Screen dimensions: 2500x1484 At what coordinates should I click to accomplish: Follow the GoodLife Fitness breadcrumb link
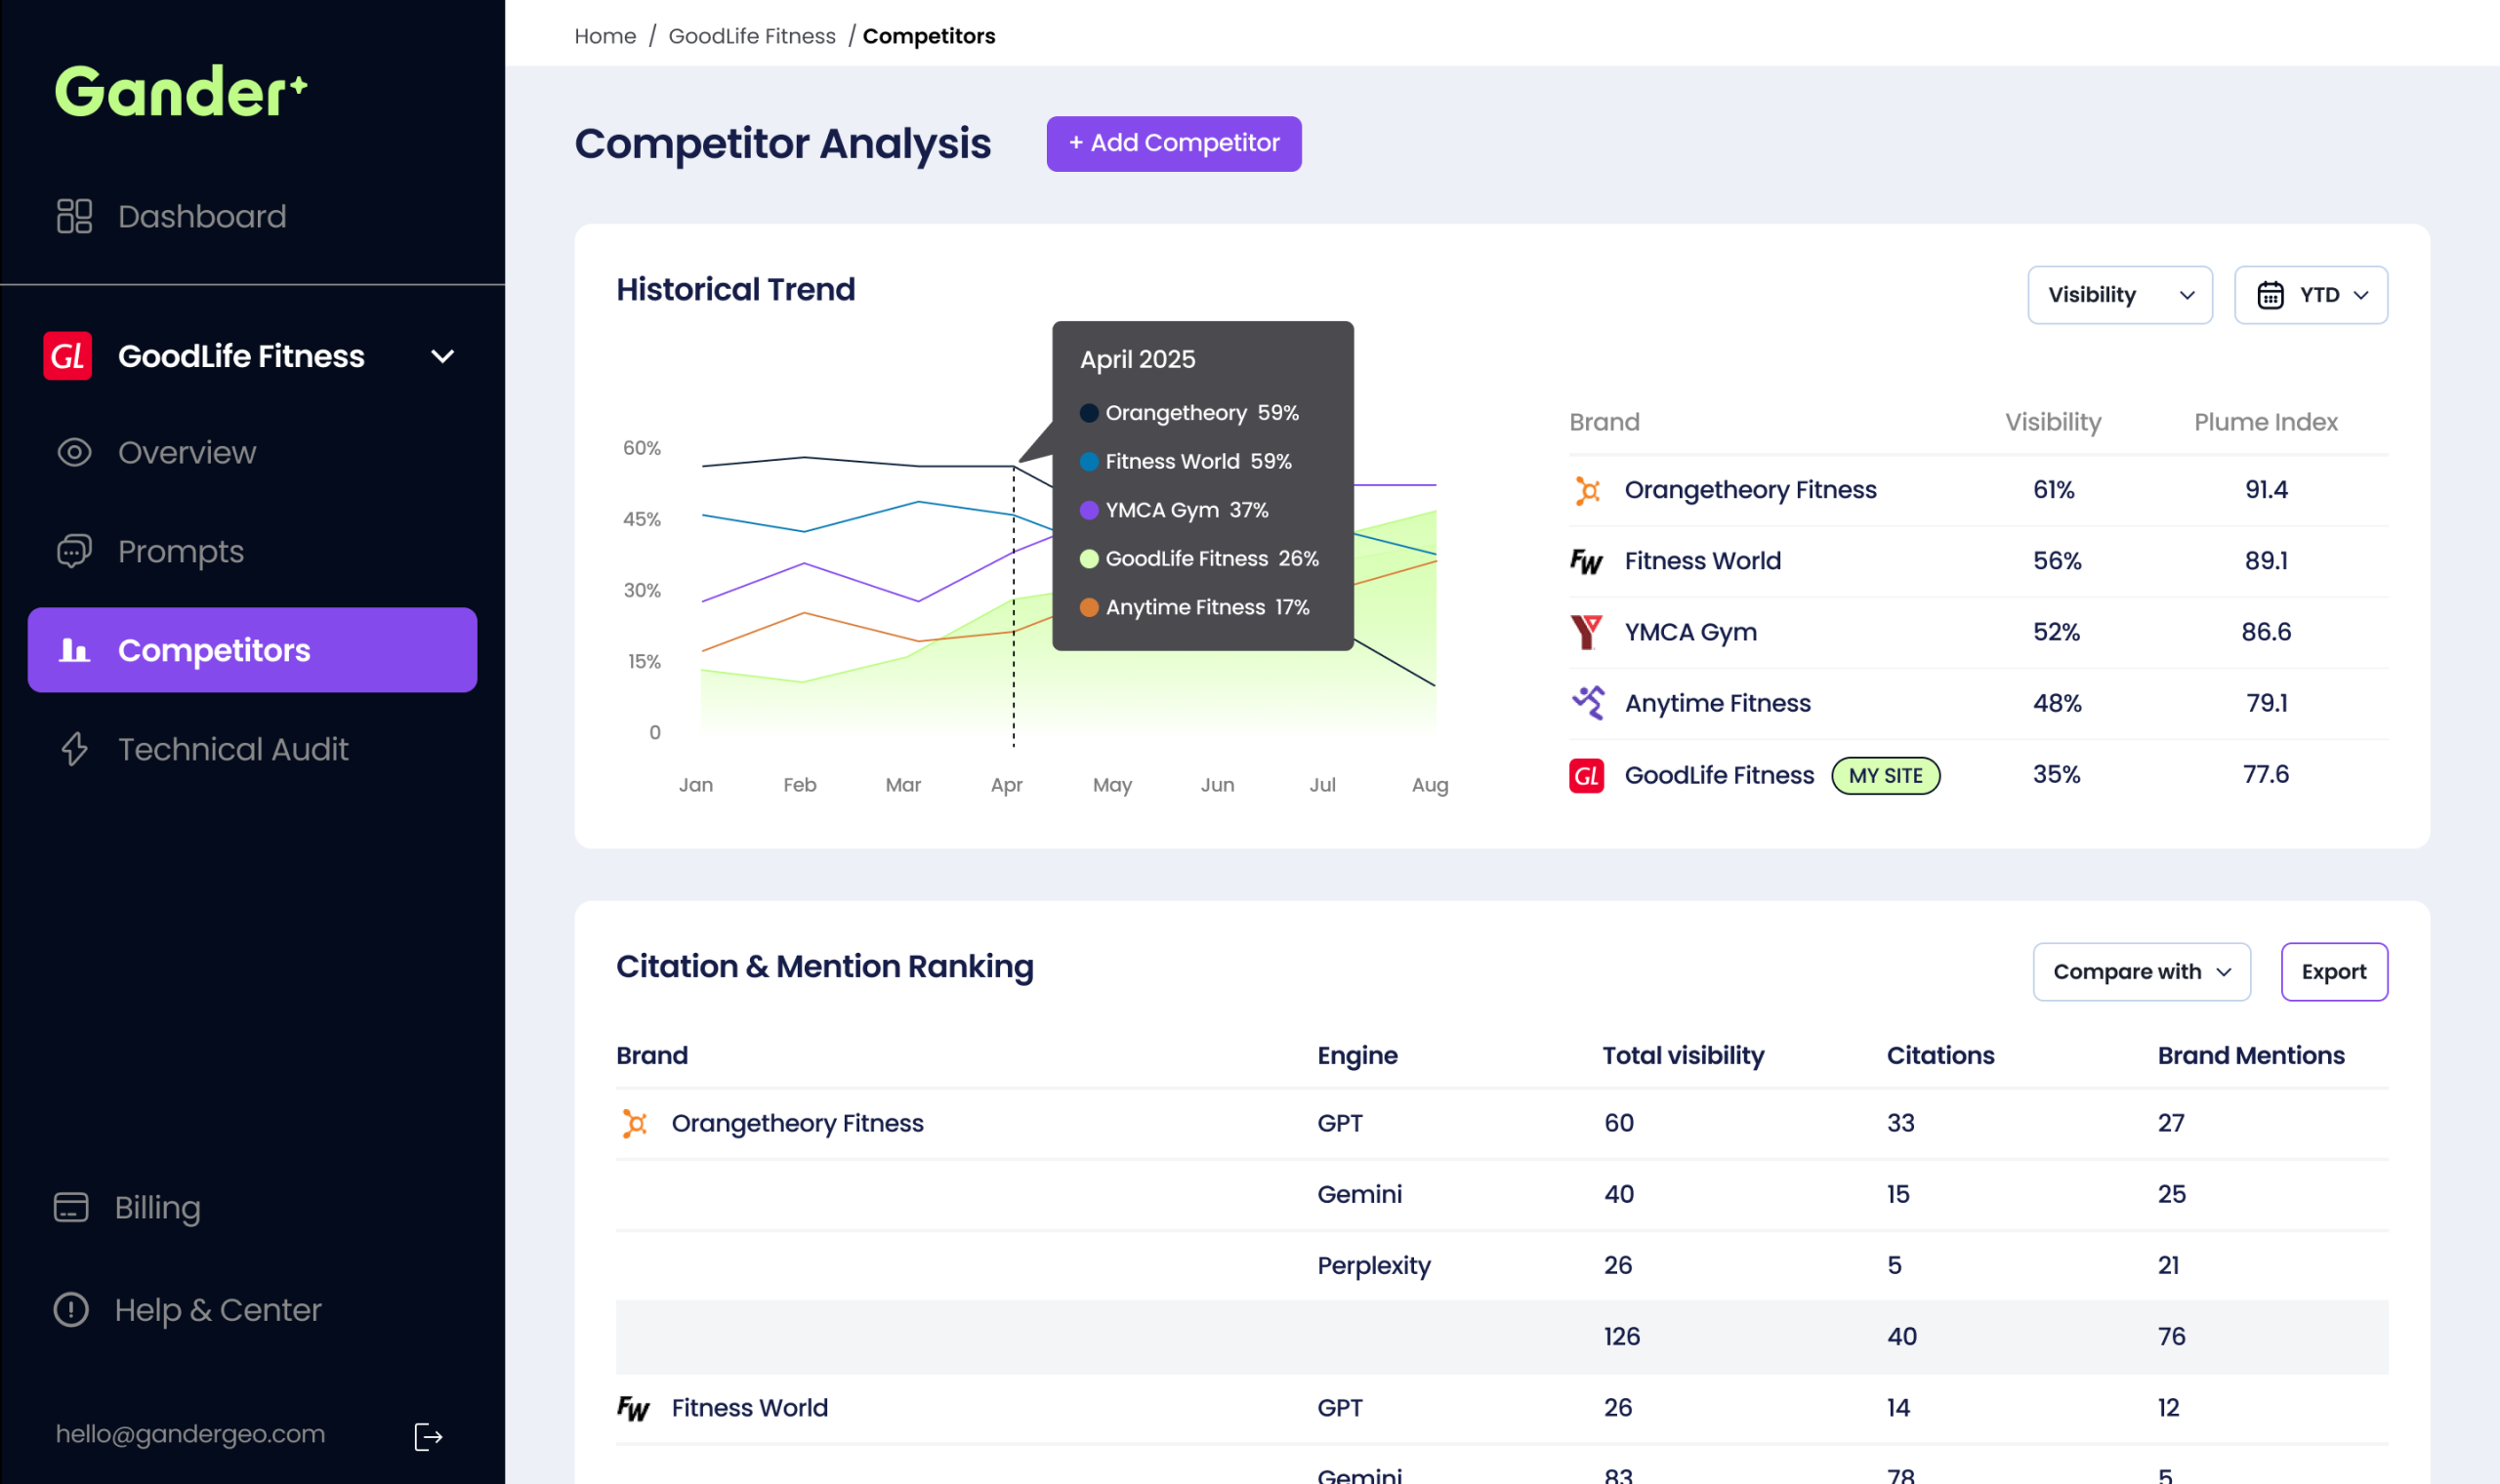[x=752, y=36]
